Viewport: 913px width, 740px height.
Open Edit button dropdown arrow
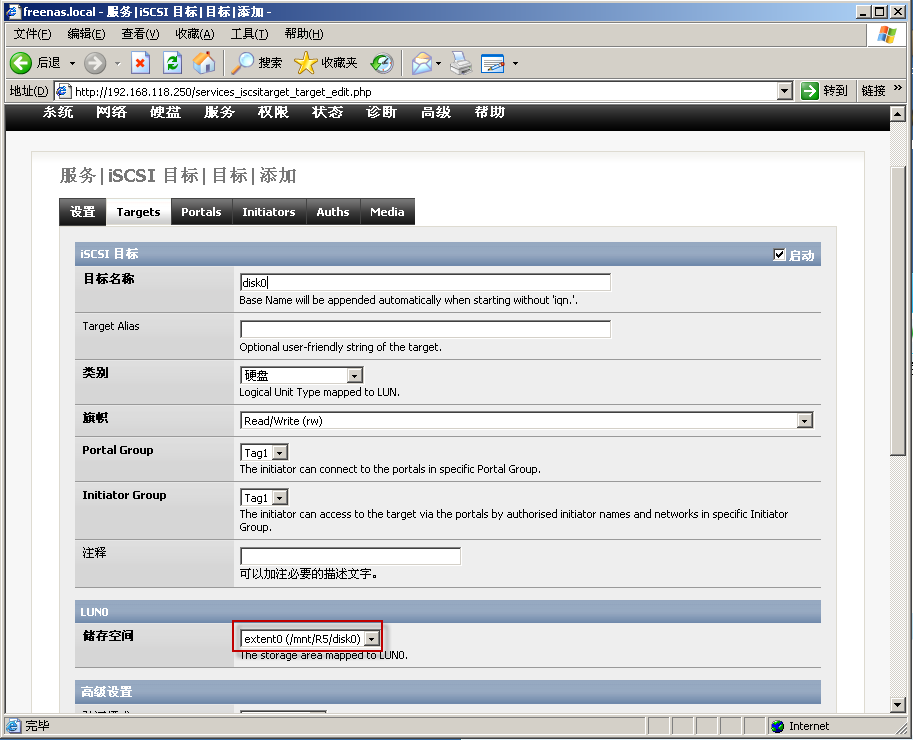(x=515, y=63)
